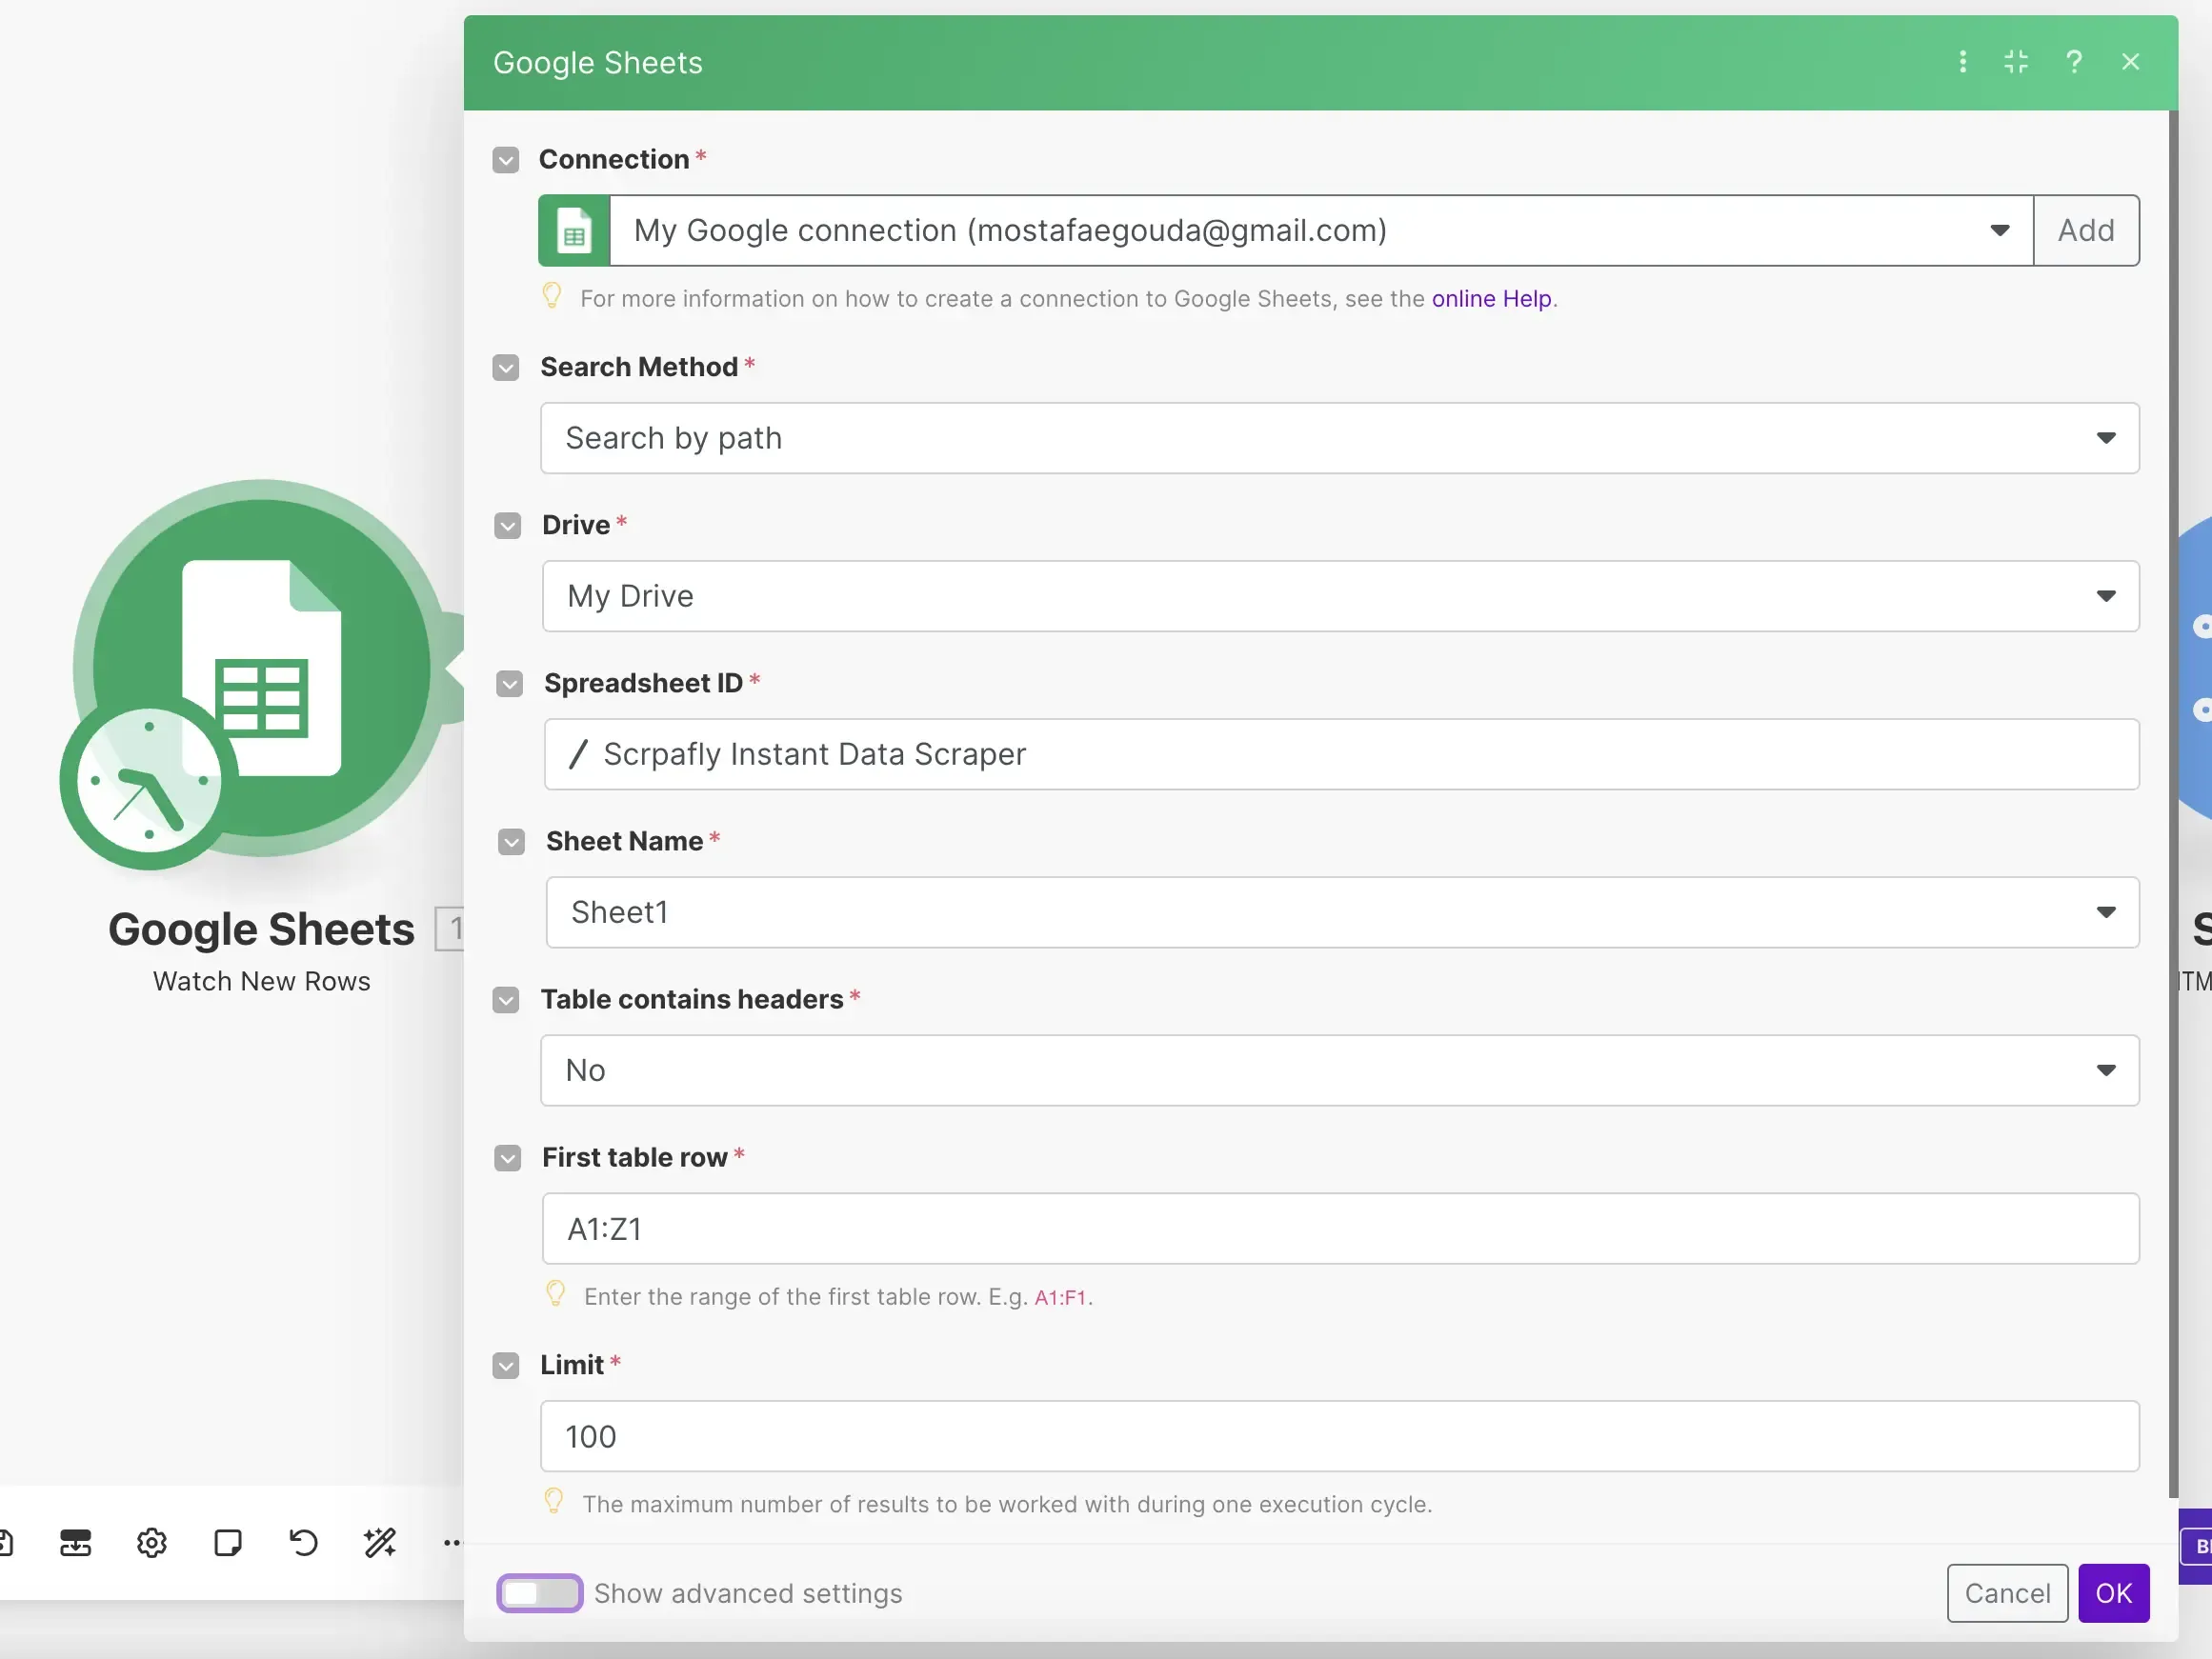Toggle the Spreadsheet ID map checkbox
2212x1659 pixels.
(509, 683)
